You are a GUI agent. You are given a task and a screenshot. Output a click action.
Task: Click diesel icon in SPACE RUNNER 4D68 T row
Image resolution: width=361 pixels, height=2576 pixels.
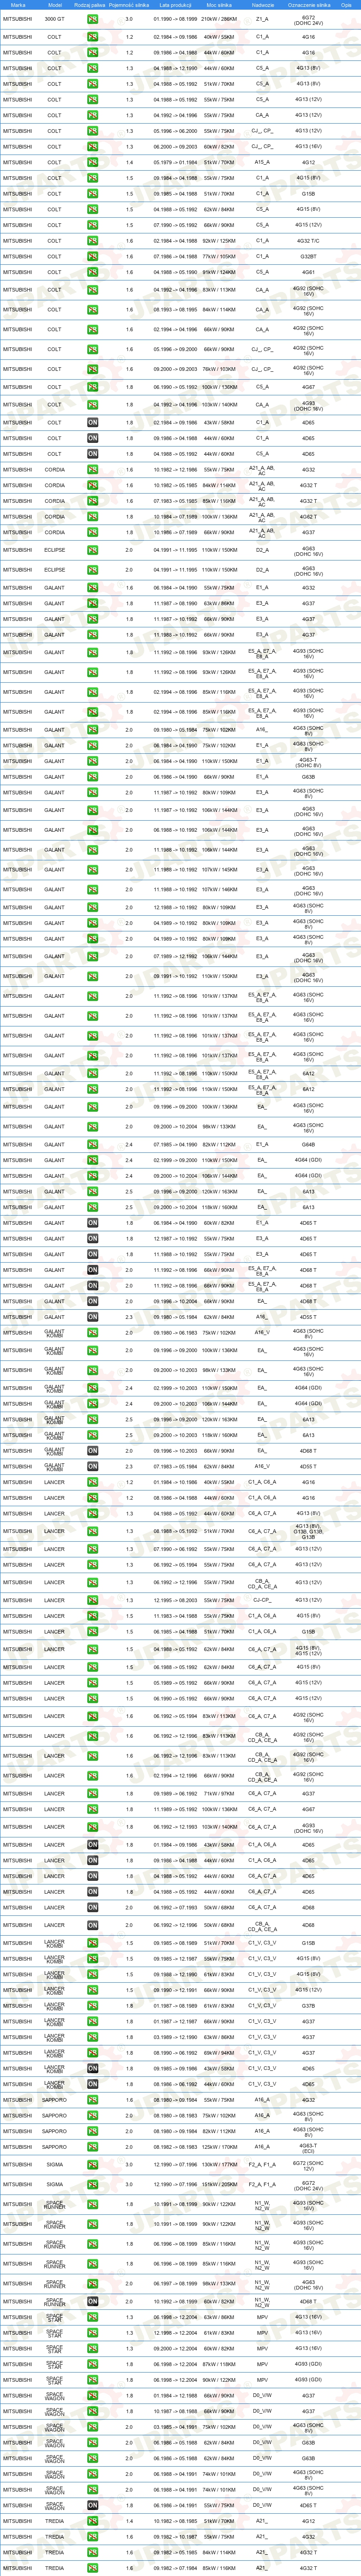click(92, 2301)
